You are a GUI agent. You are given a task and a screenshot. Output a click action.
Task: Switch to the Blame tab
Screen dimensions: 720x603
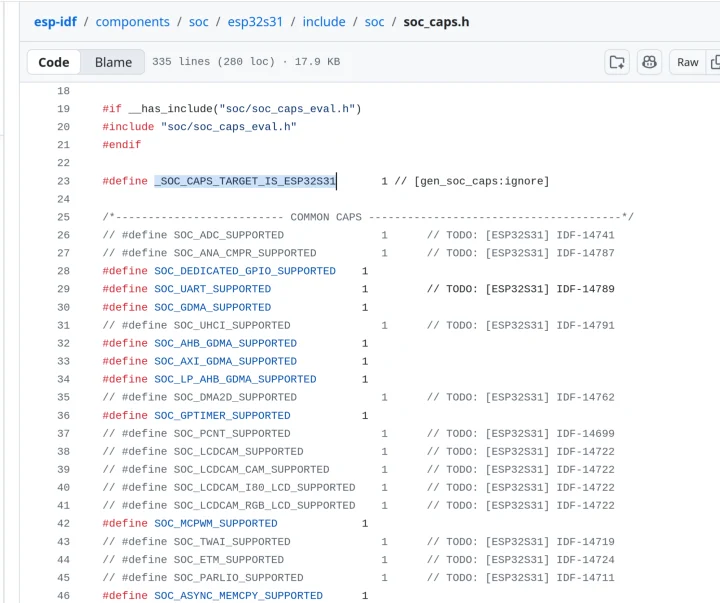pos(113,62)
